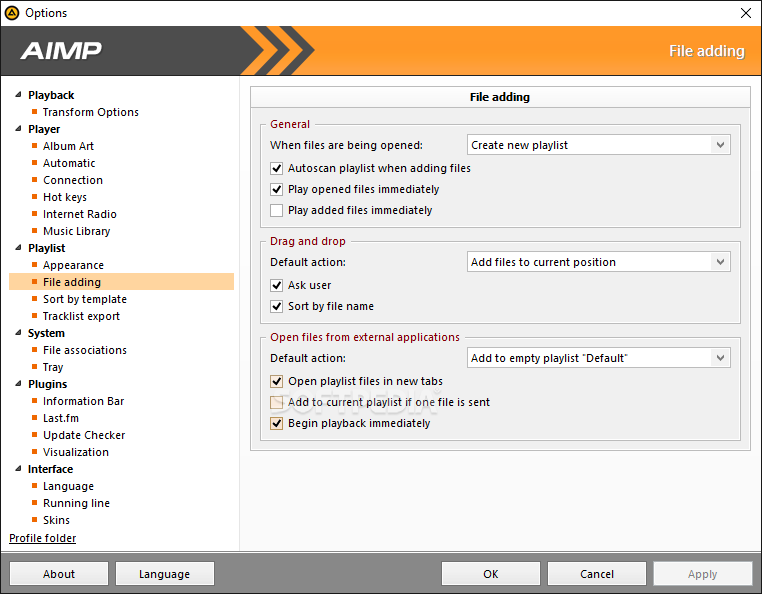Open Album Art settings
The width and height of the screenshot is (762, 594).
pos(68,146)
